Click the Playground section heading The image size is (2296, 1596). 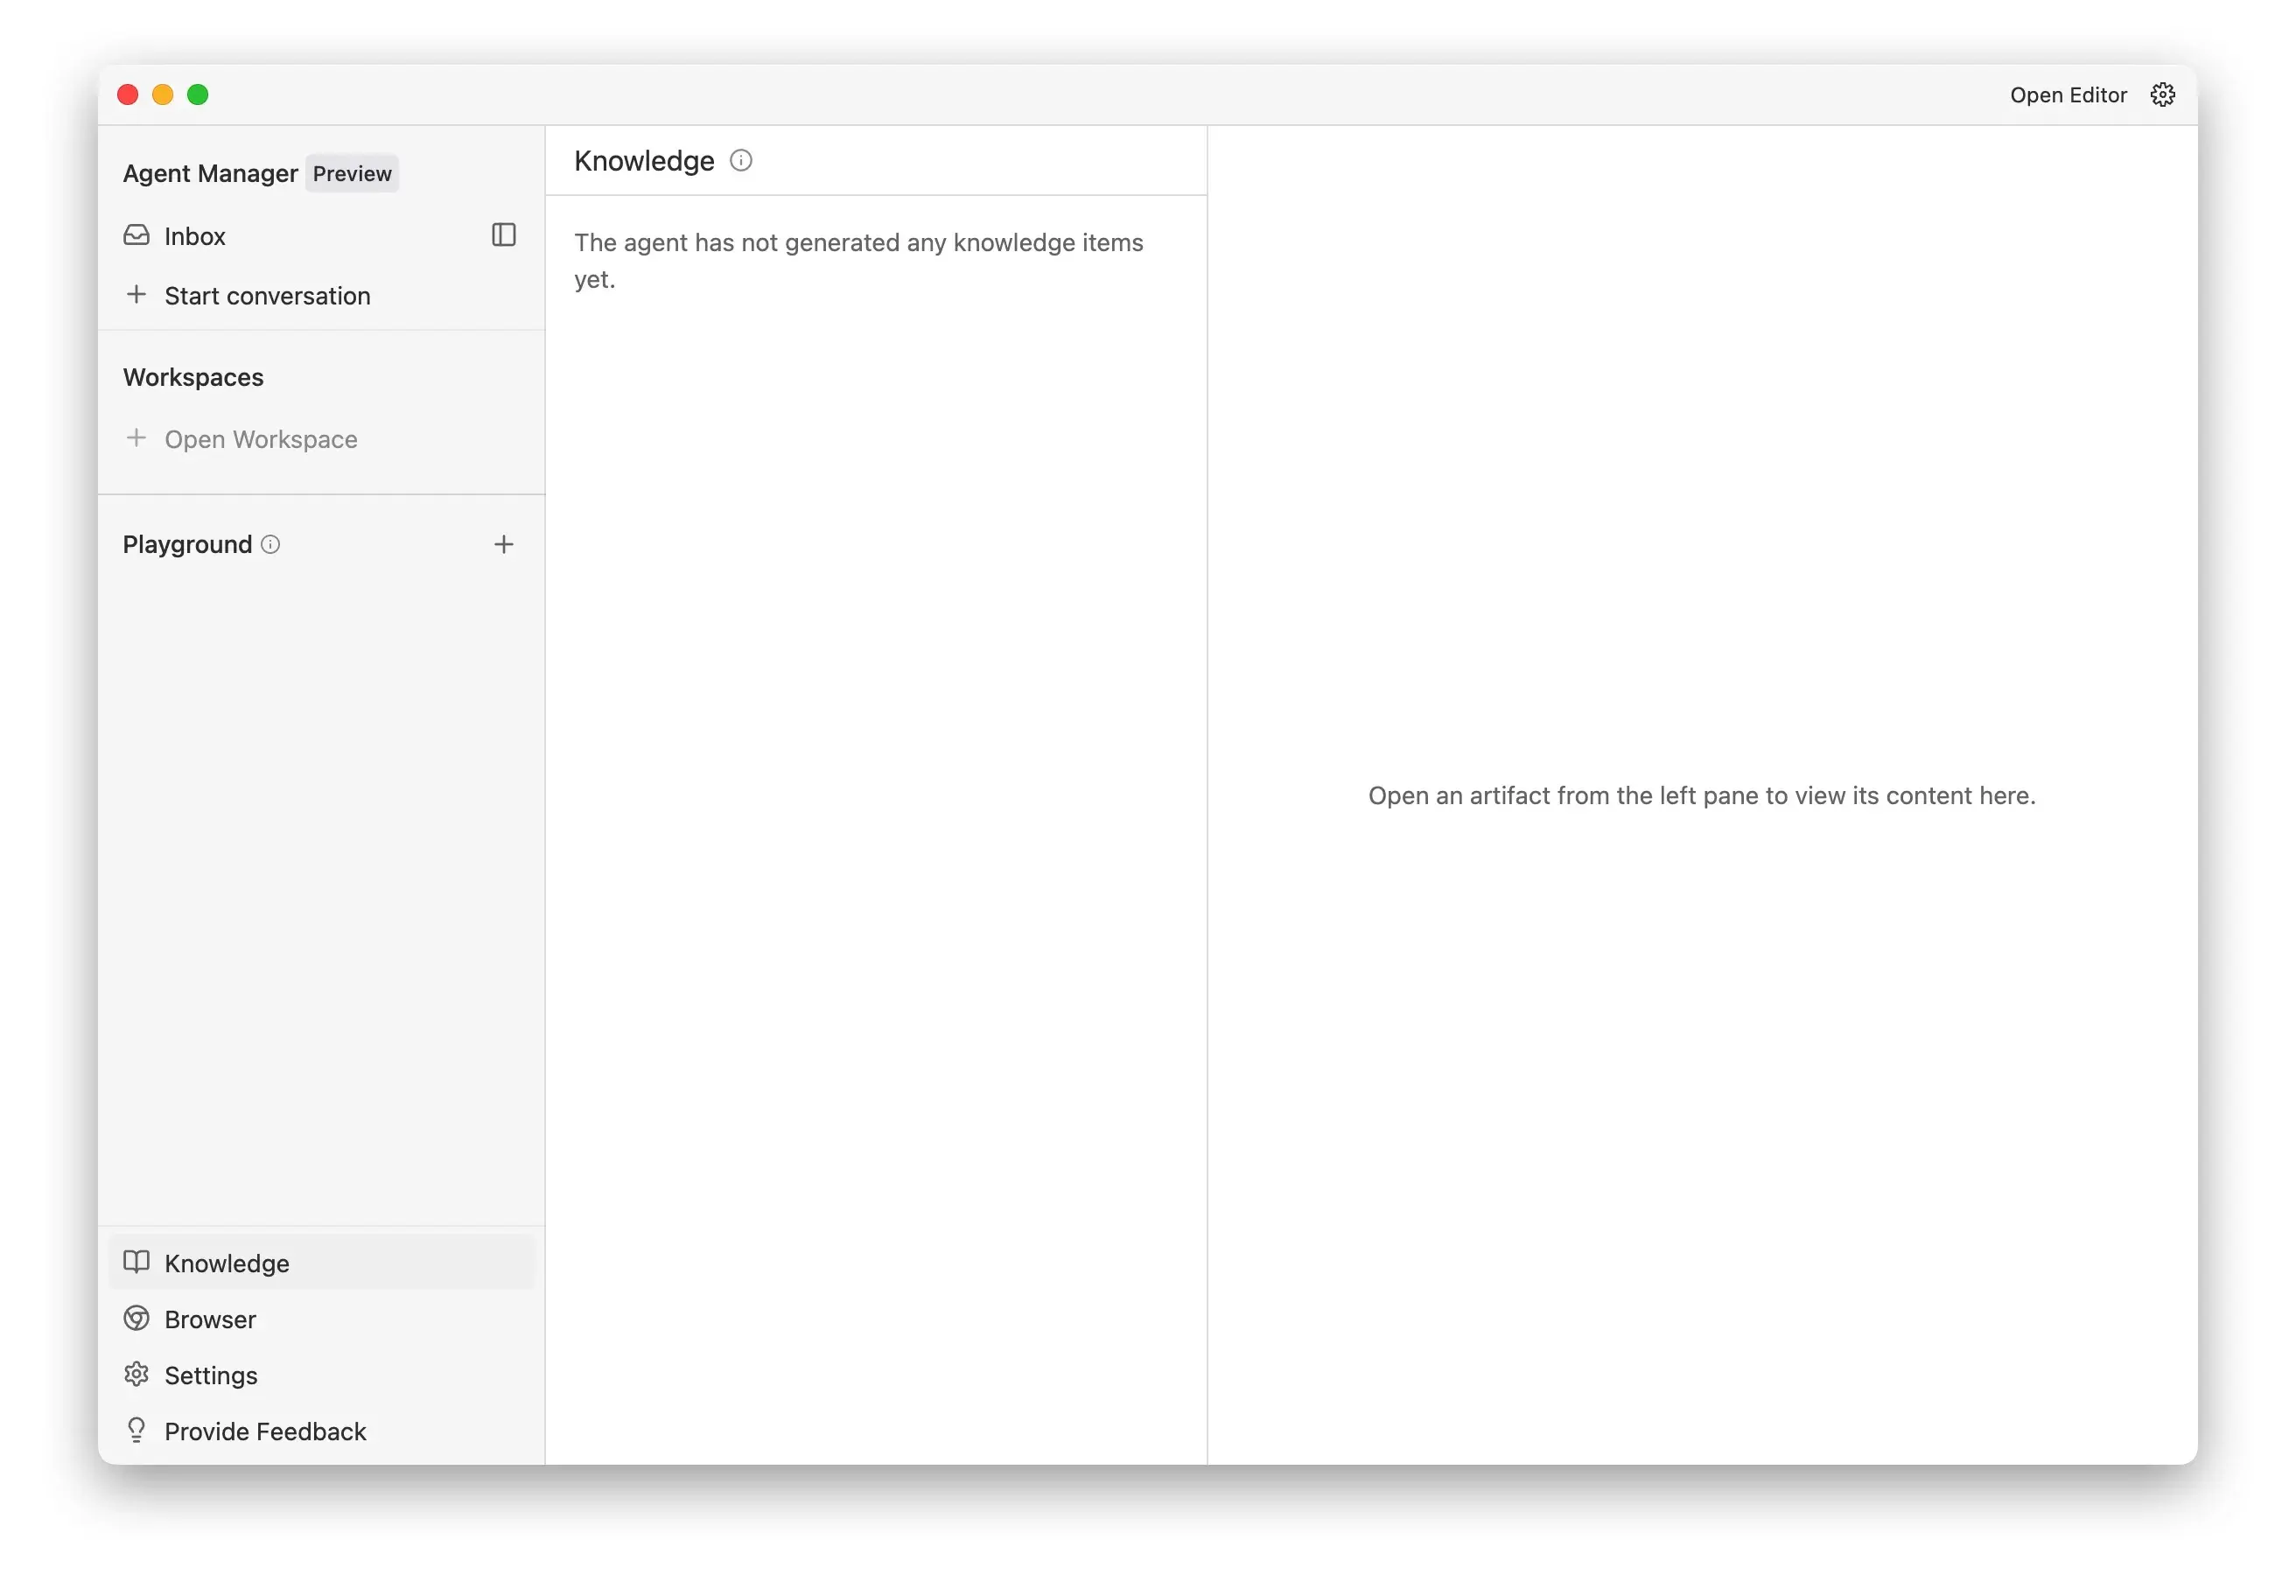point(187,545)
